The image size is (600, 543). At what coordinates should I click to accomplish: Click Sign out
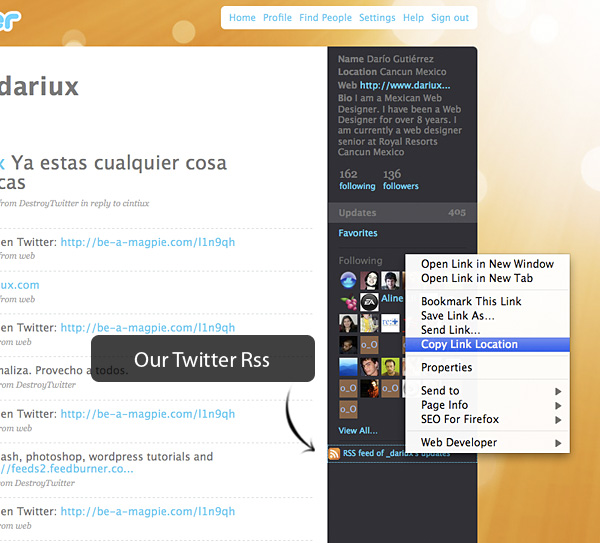450,18
